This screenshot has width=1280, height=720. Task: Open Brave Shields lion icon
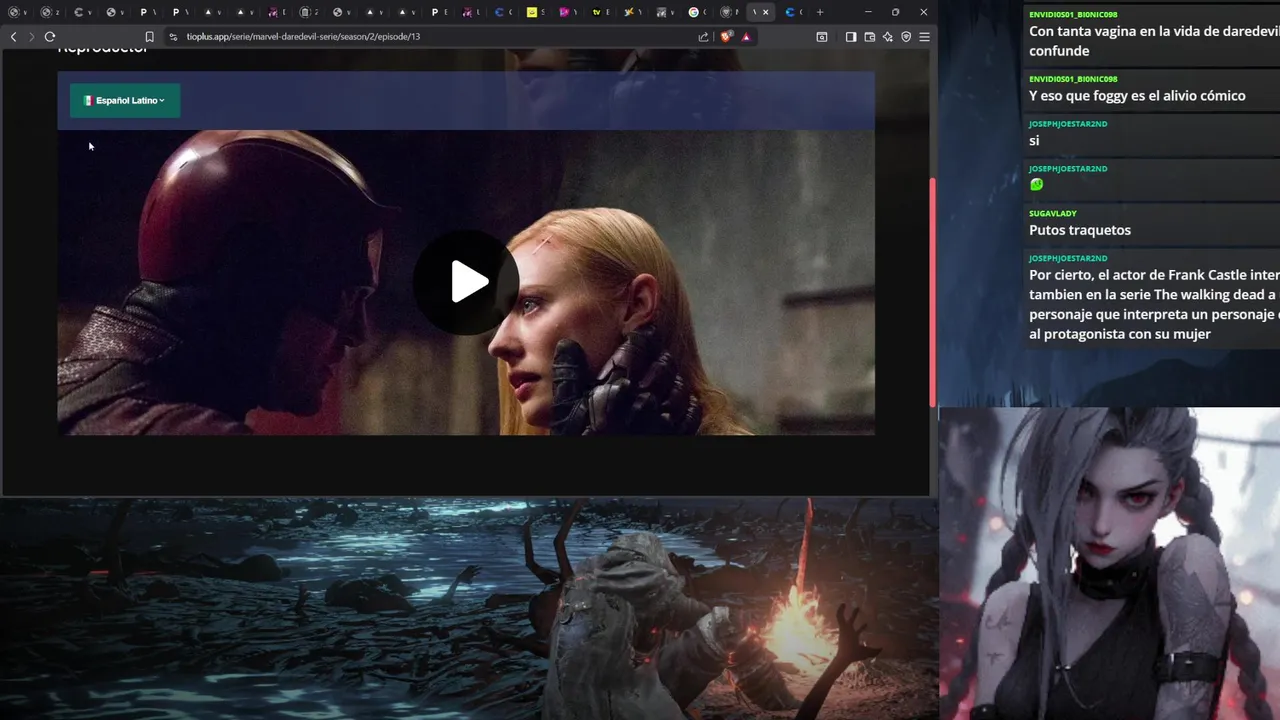coord(727,37)
